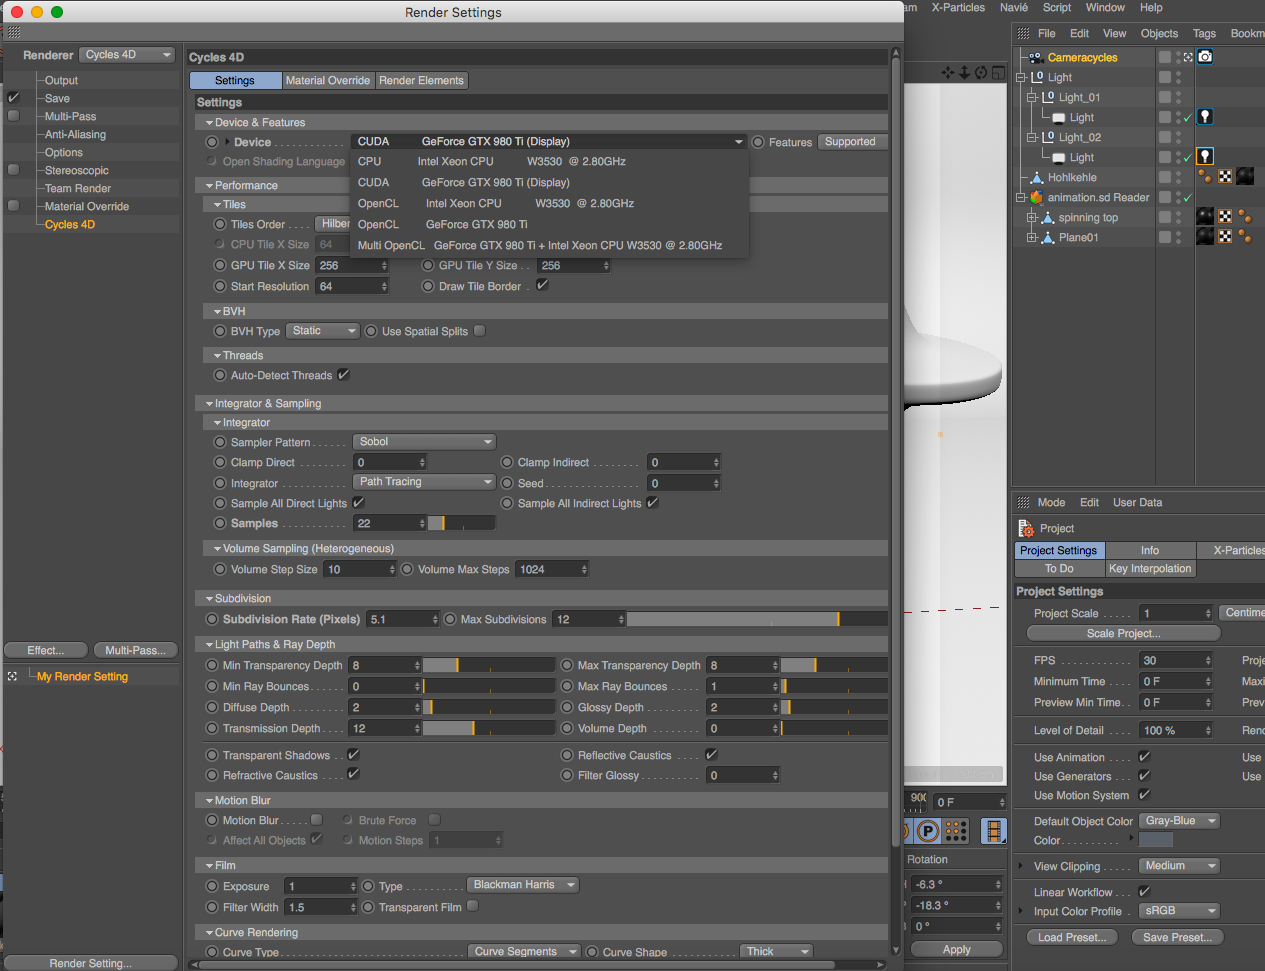This screenshot has width=1265, height=971.
Task: Click the black material tag on Plane01
Action: point(1205,237)
